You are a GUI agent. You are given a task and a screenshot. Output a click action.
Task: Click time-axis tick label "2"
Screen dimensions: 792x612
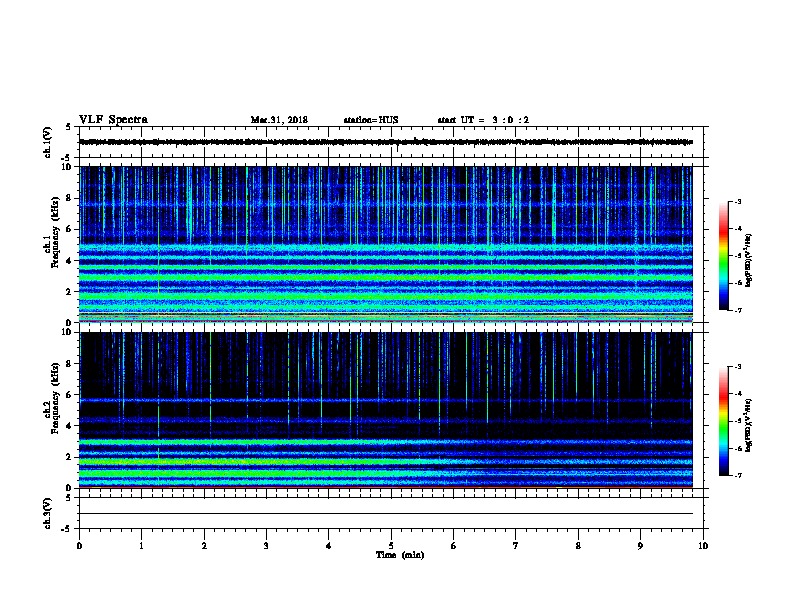point(204,546)
